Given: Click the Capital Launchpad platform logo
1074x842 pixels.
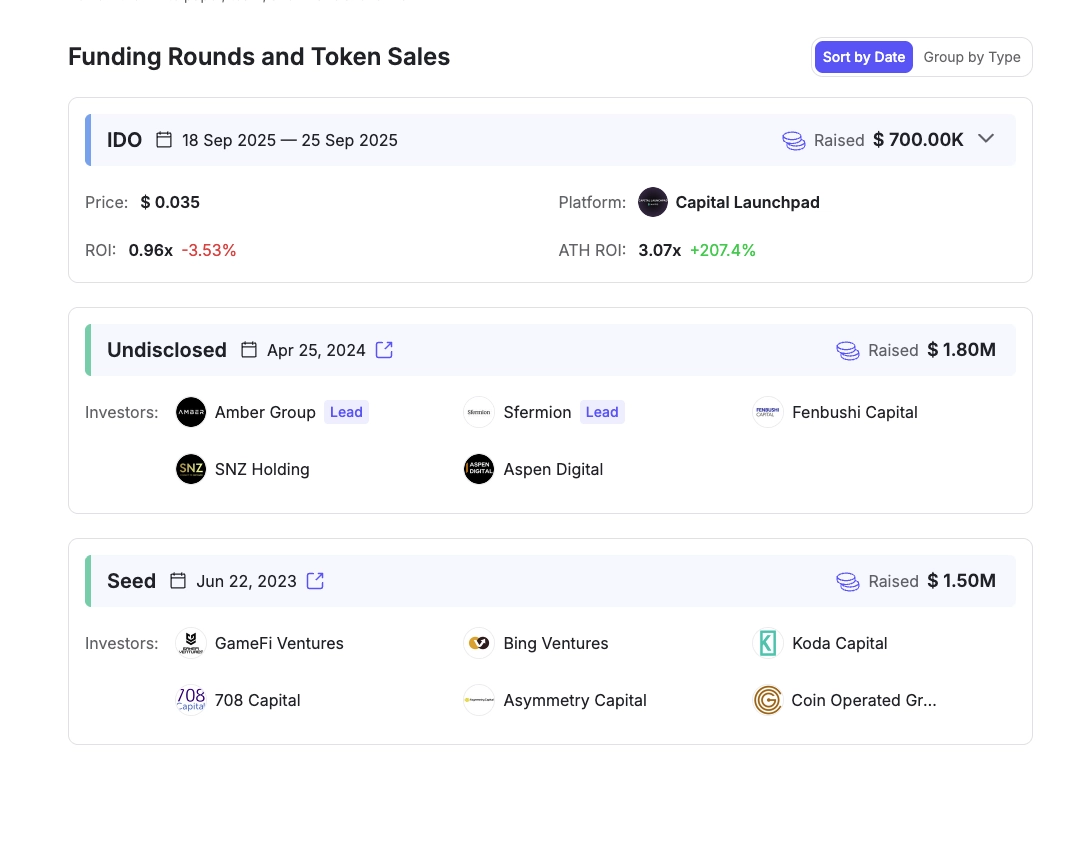Looking at the screenshot, I should 653,202.
